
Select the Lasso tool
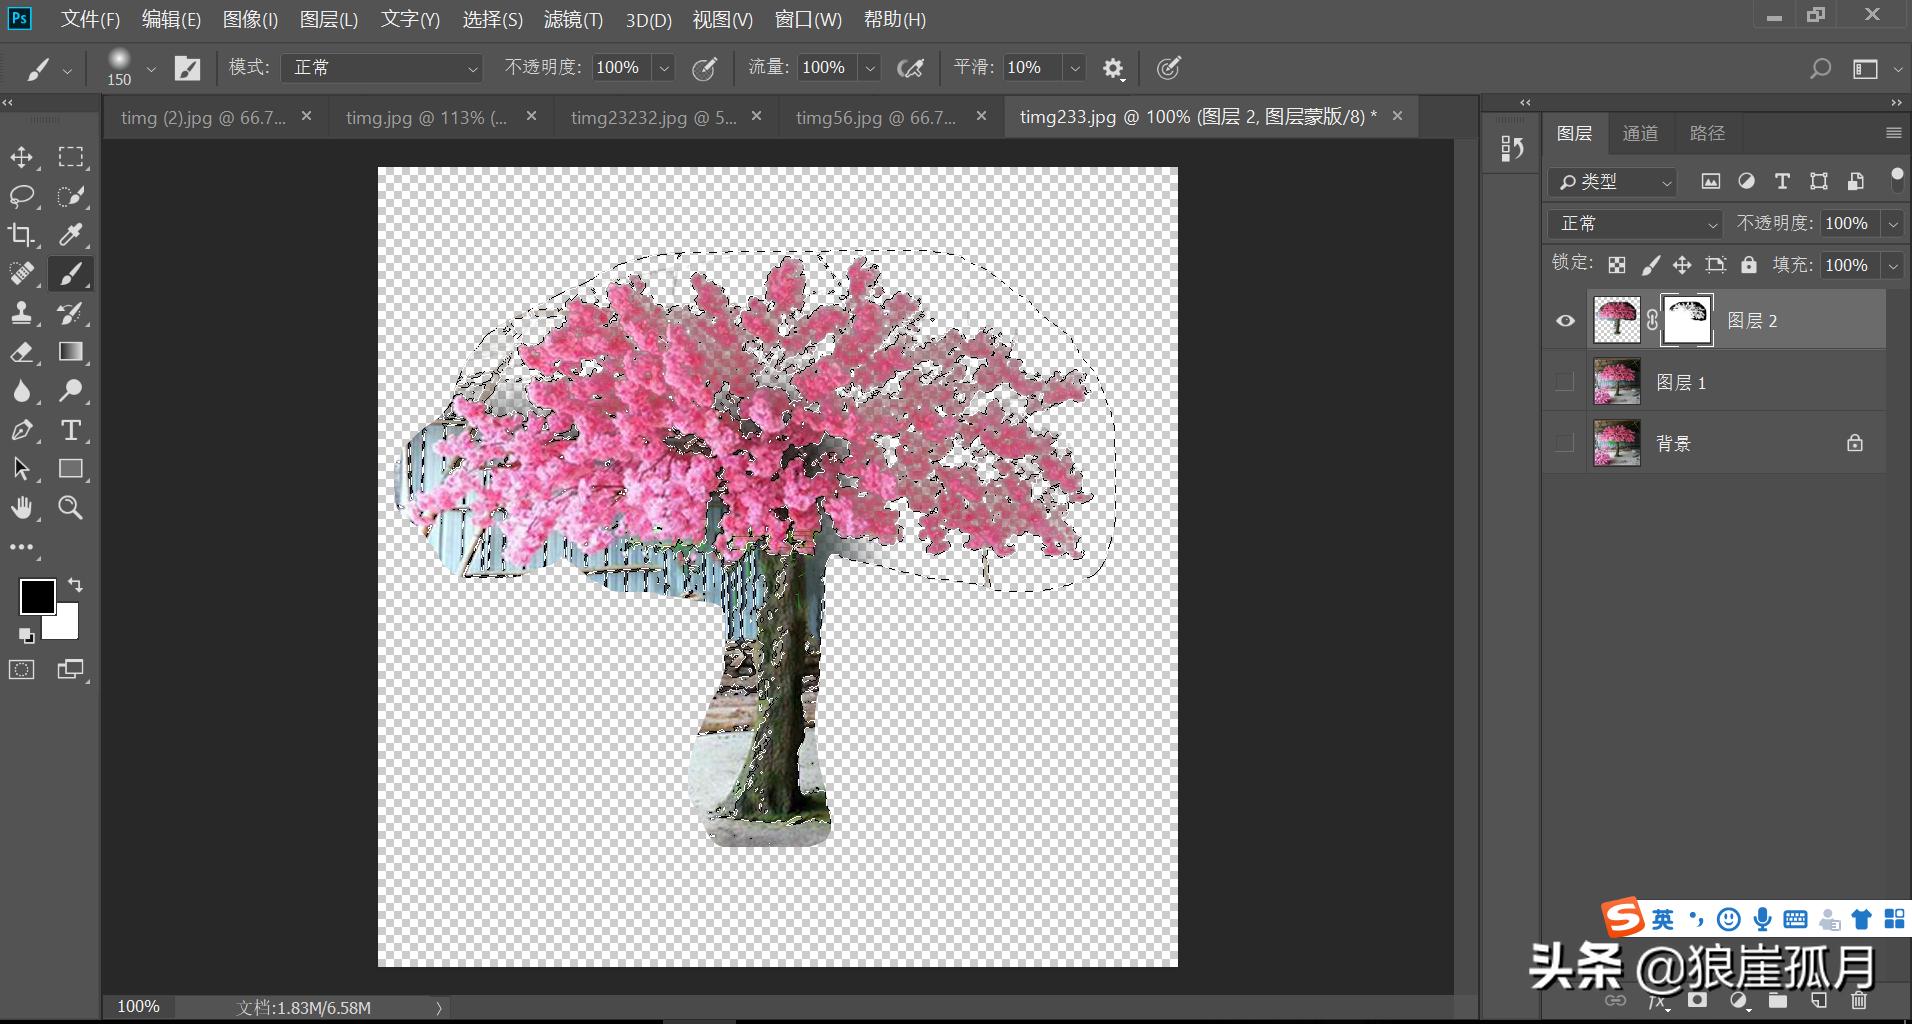coord(22,195)
